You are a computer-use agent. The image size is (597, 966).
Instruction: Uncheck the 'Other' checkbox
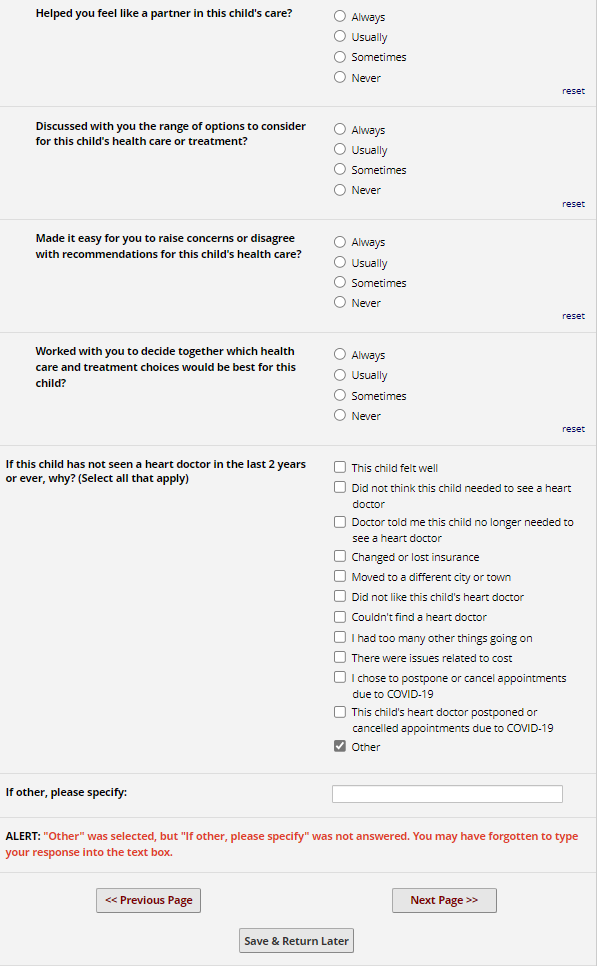click(339, 747)
